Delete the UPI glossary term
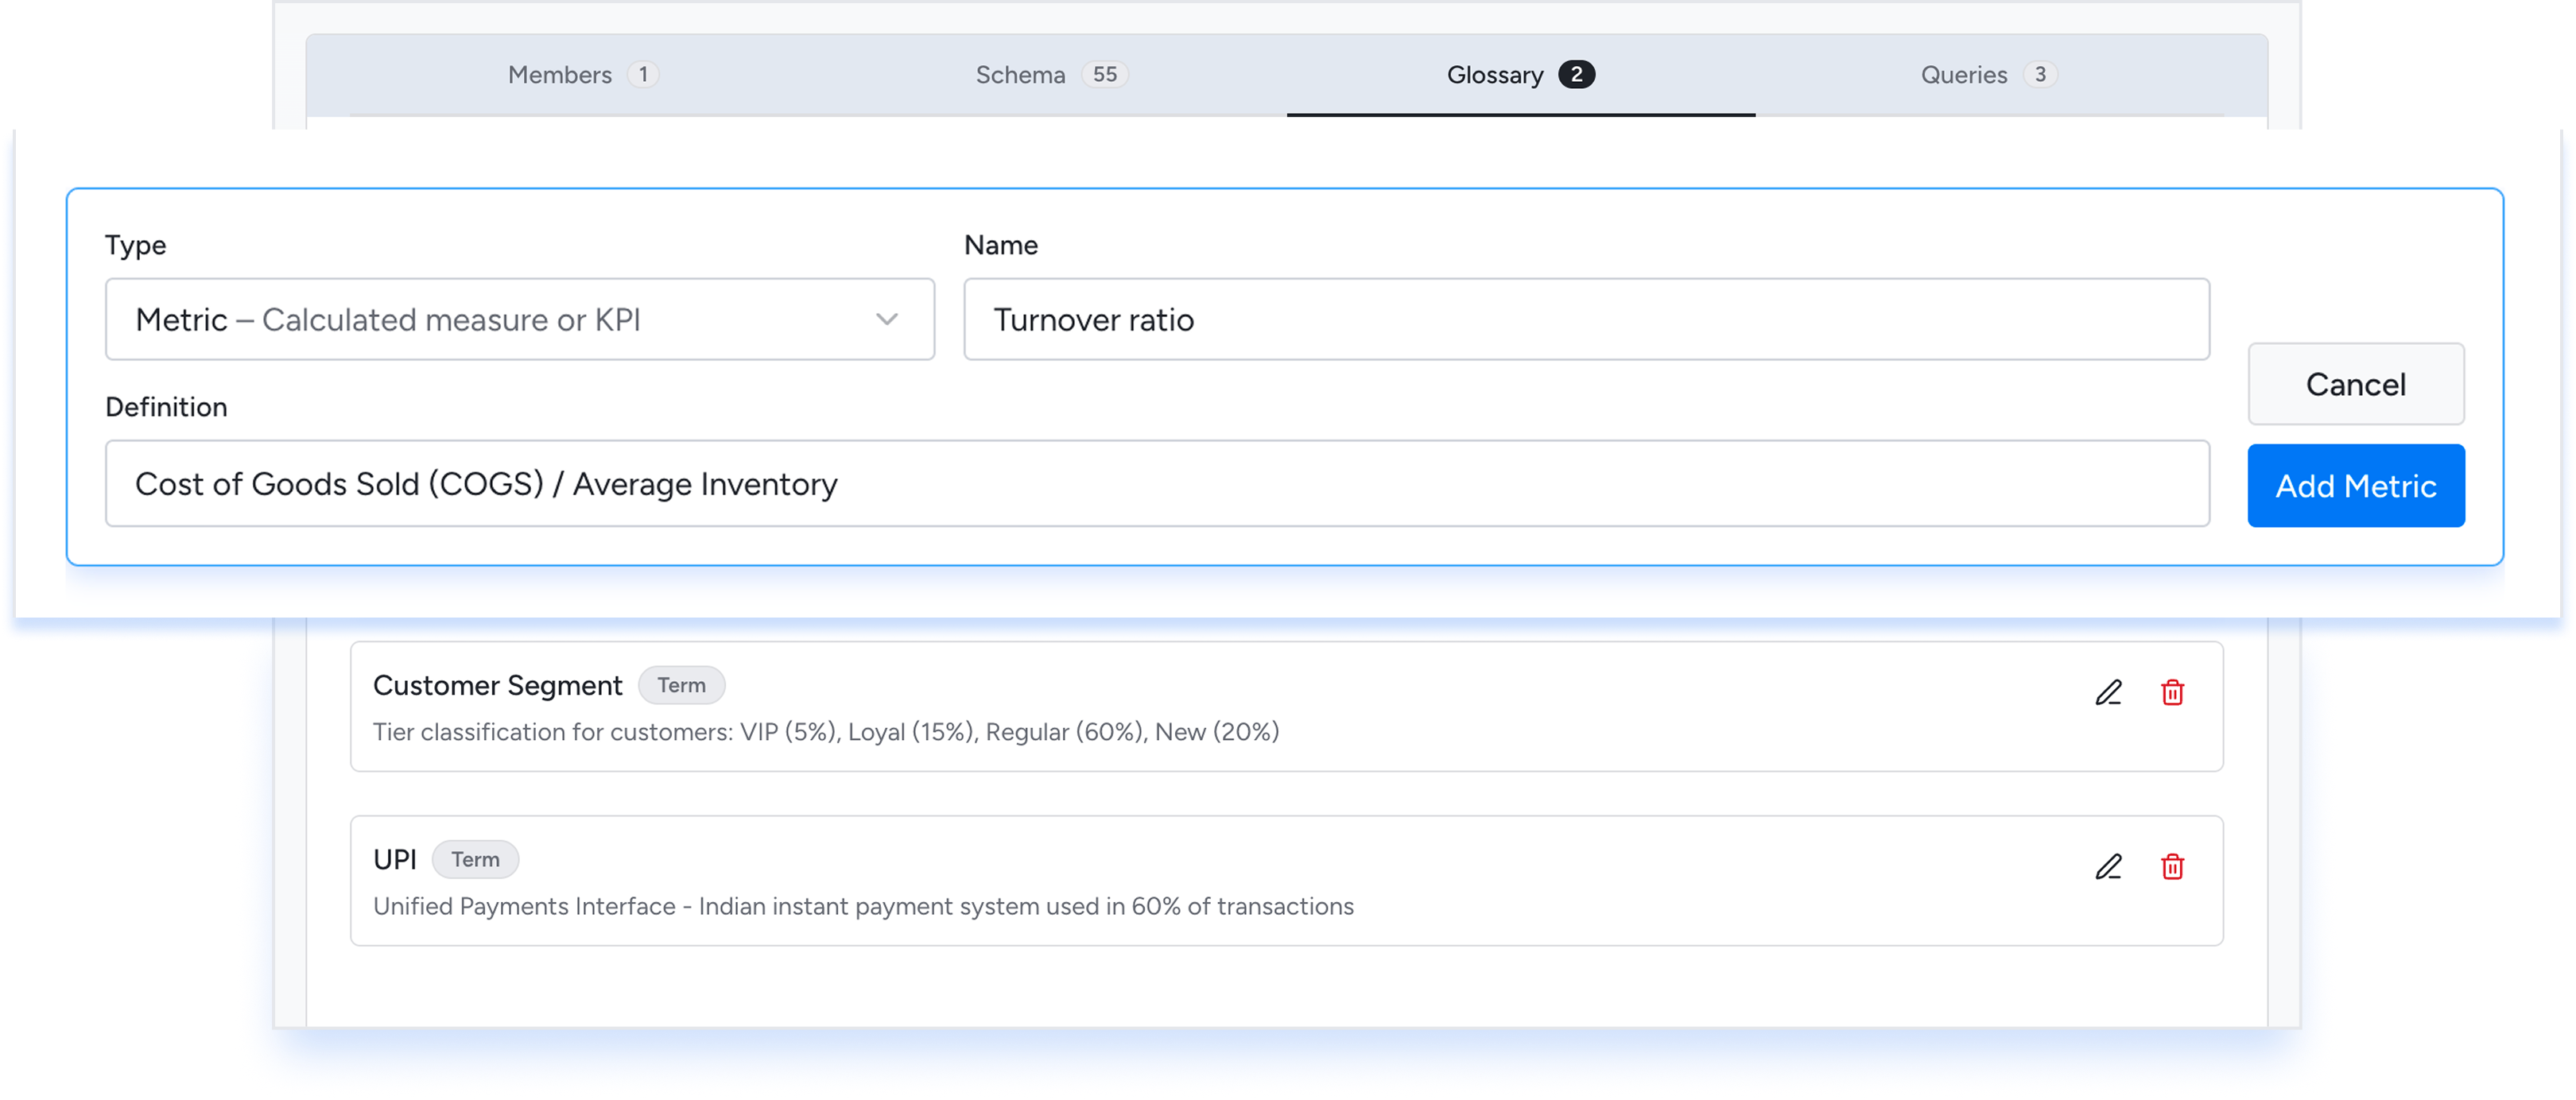Image resolution: width=2576 pixels, height=1100 pixels. coord(2172,866)
